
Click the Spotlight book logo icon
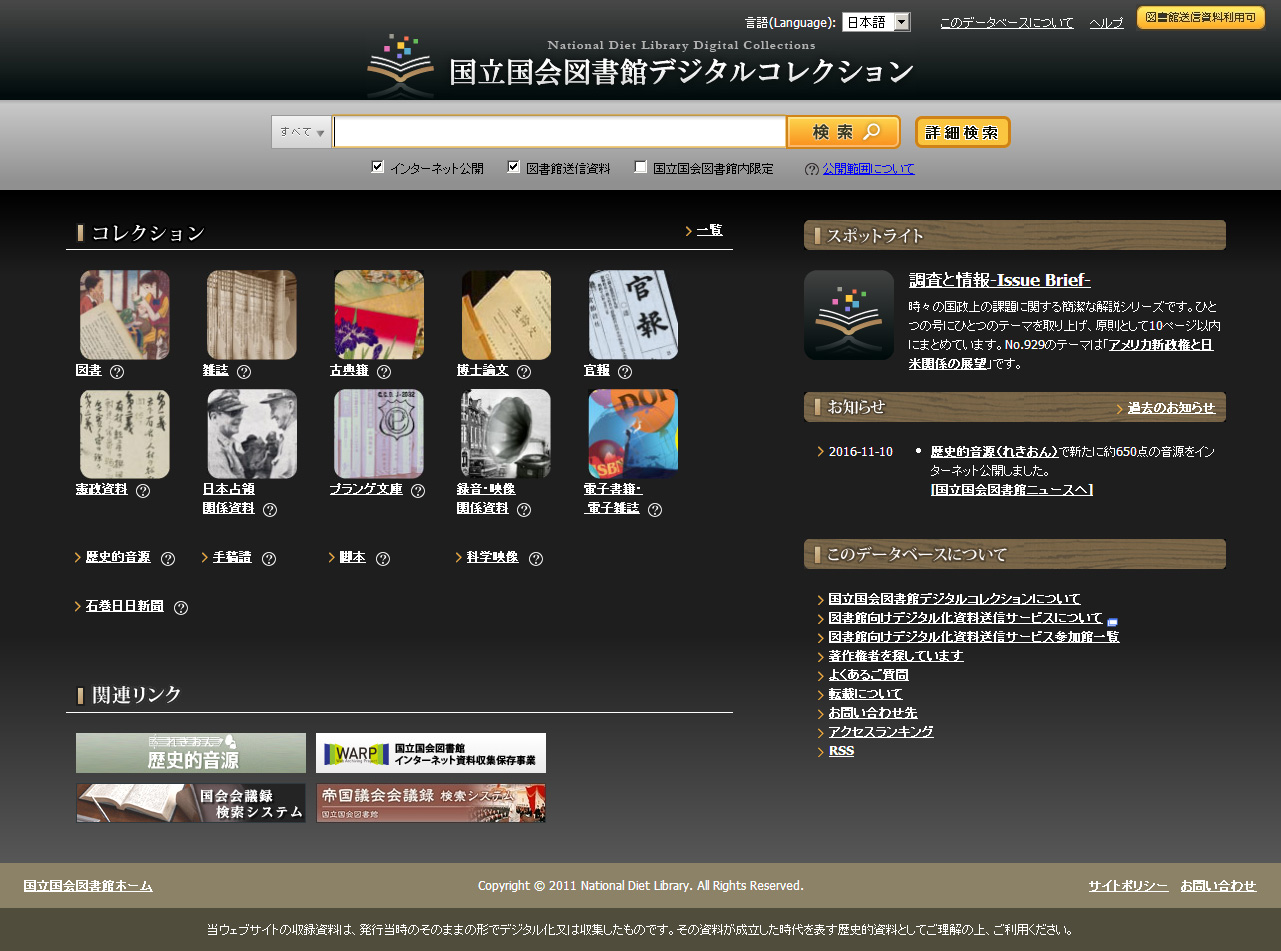[849, 315]
